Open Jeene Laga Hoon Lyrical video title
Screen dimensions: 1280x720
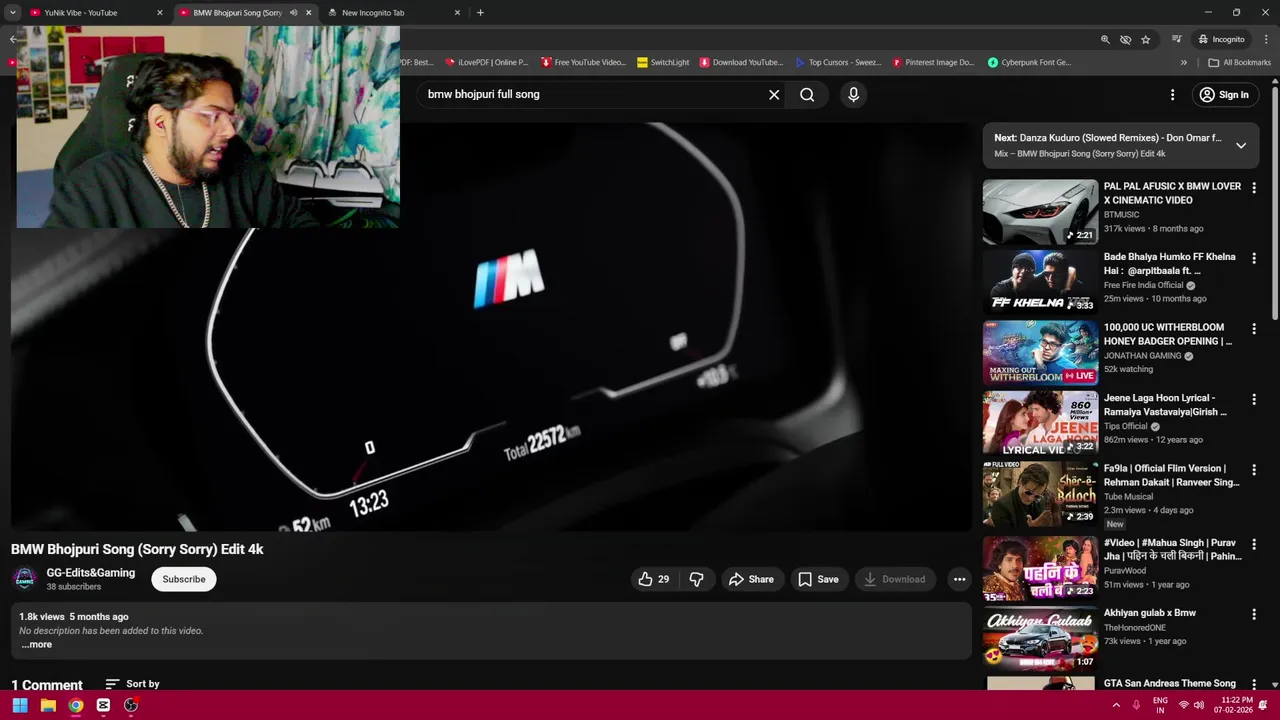(x=1165, y=405)
